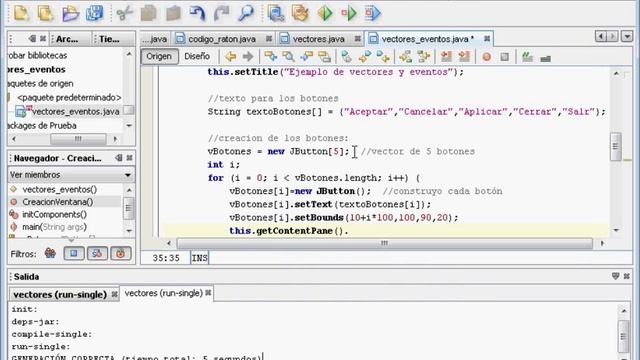640x360 pixels.
Task: Select main(String args) in the navigator
Action: 54,227
